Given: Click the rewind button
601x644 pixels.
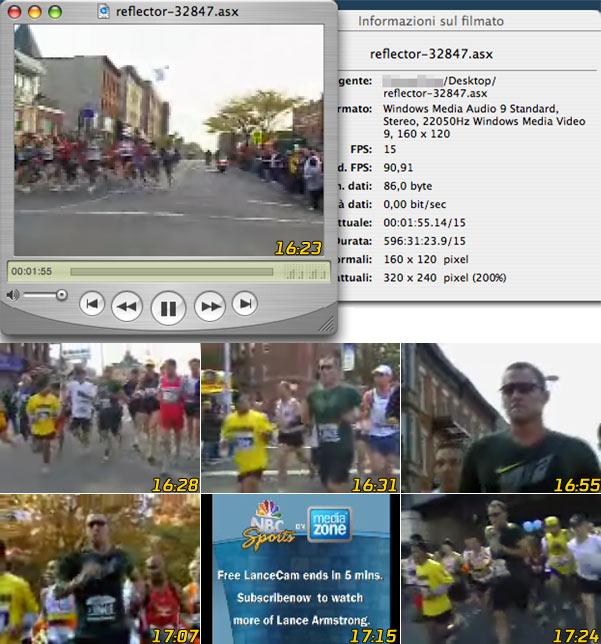Looking at the screenshot, I should click(127, 306).
